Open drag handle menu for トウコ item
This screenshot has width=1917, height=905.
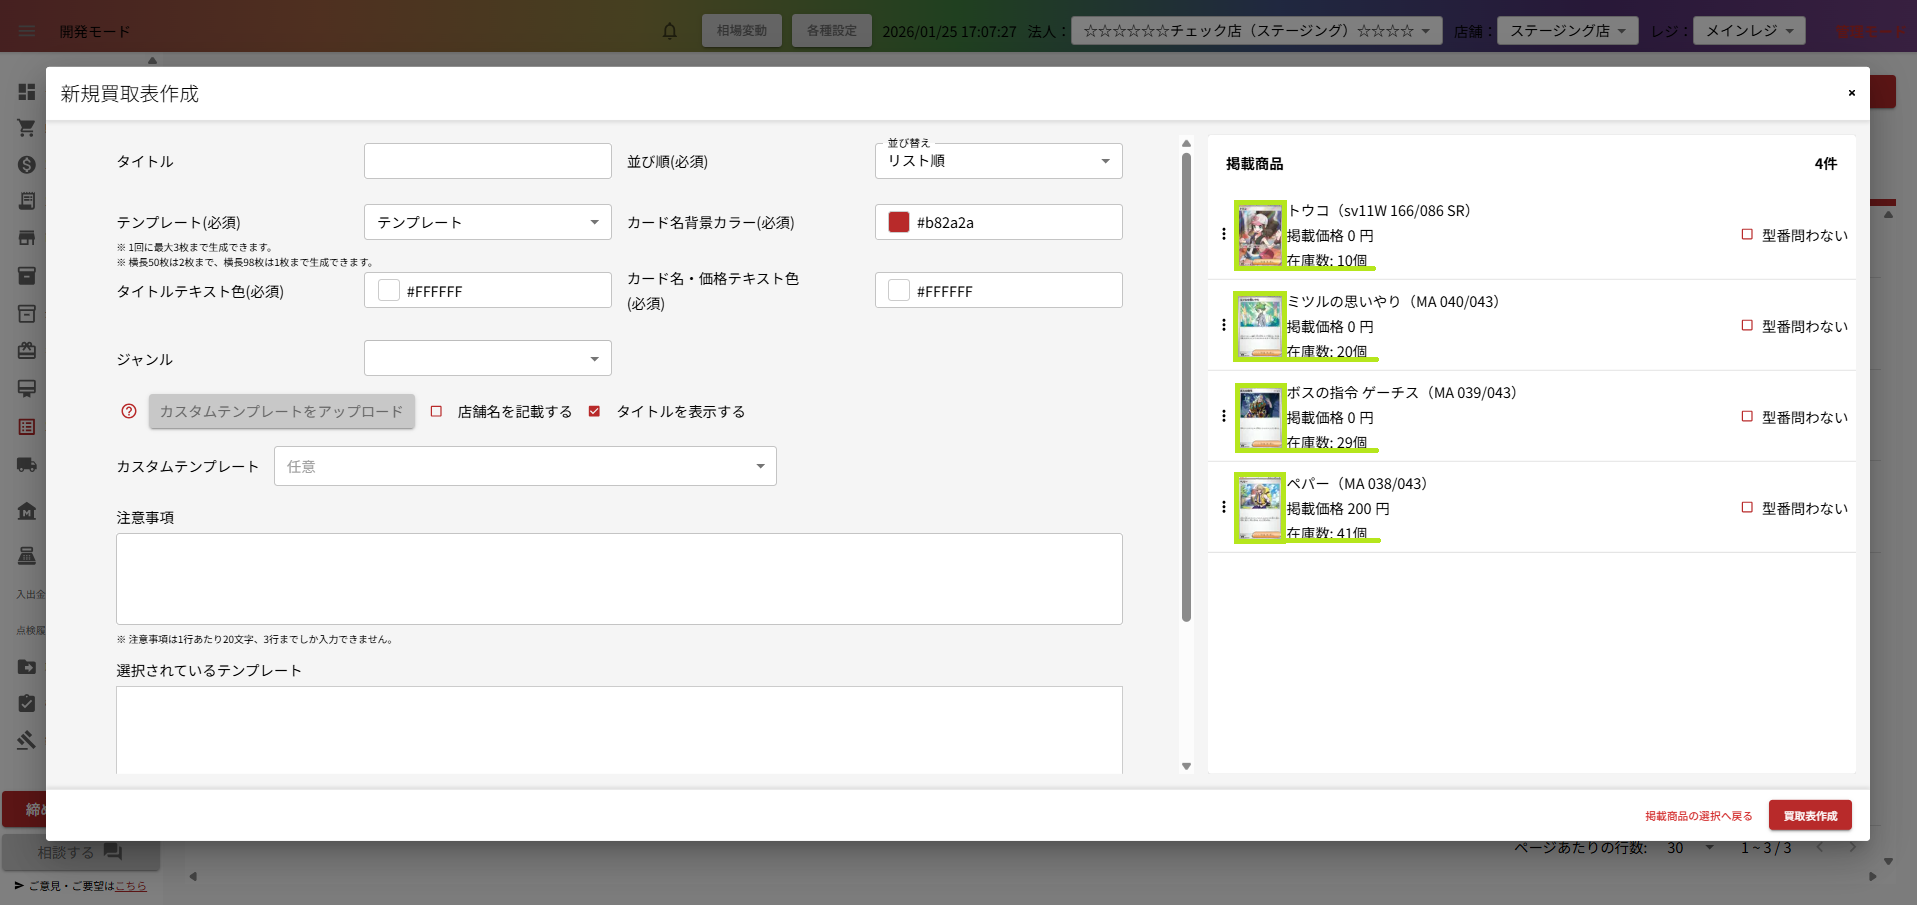coord(1223,234)
